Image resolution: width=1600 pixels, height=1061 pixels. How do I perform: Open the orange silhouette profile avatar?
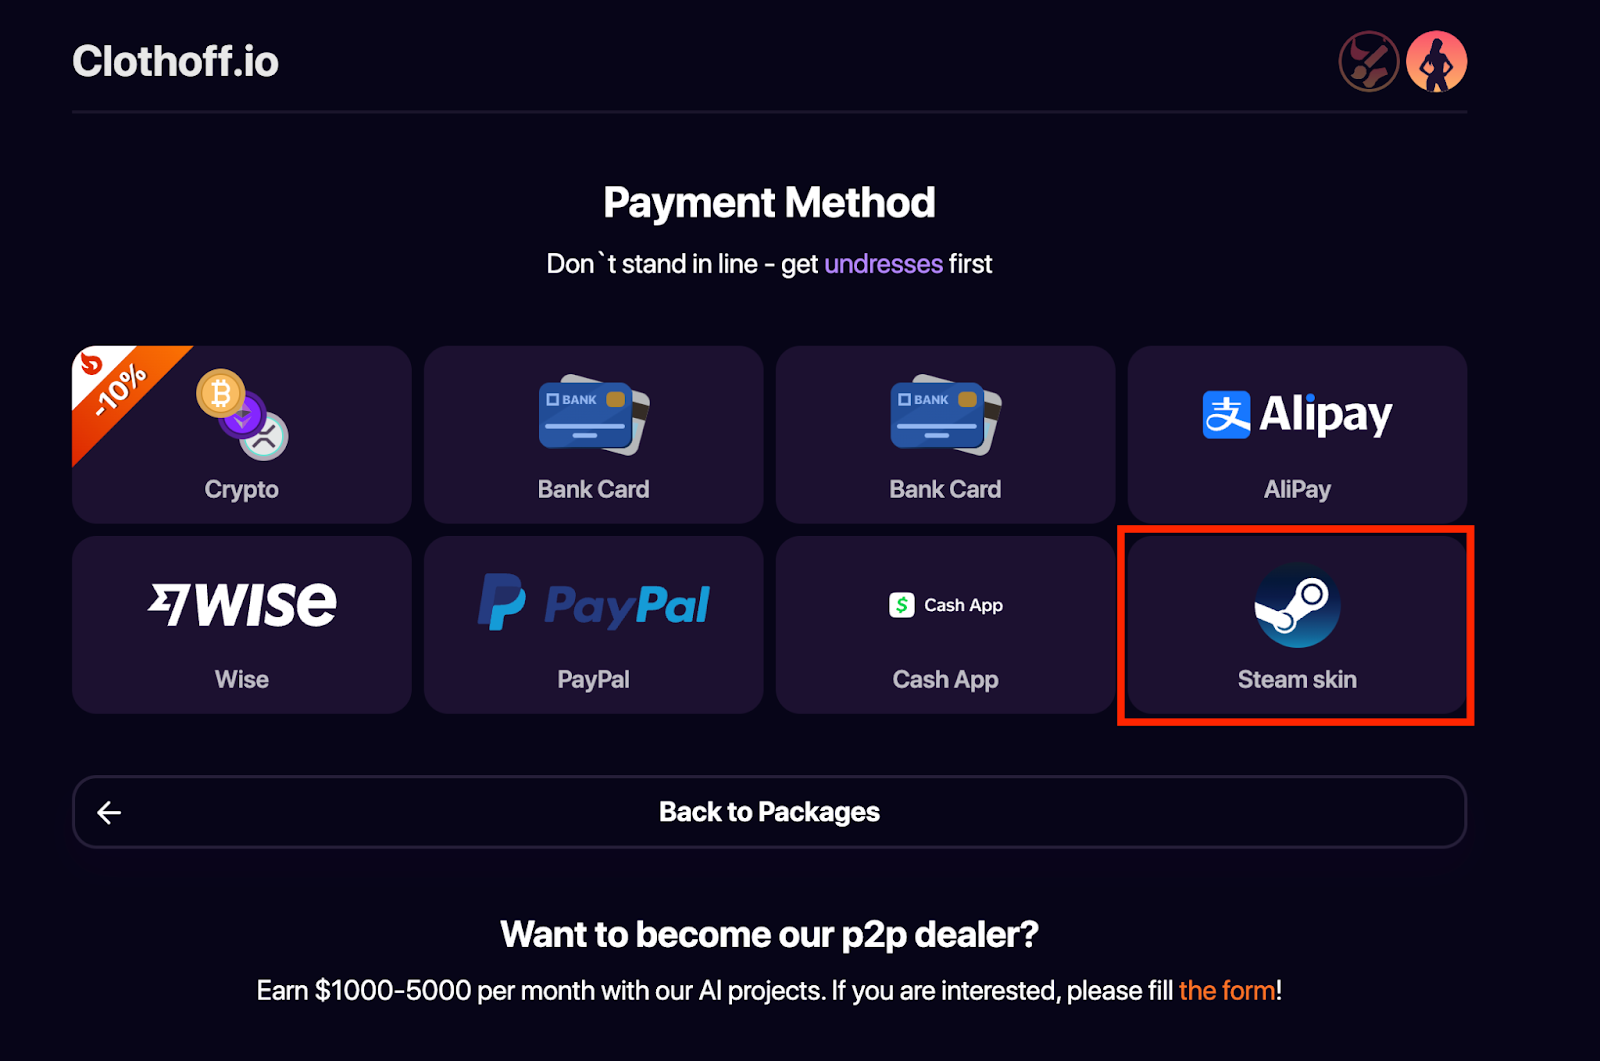pyautogui.click(x=1436, y=62)
